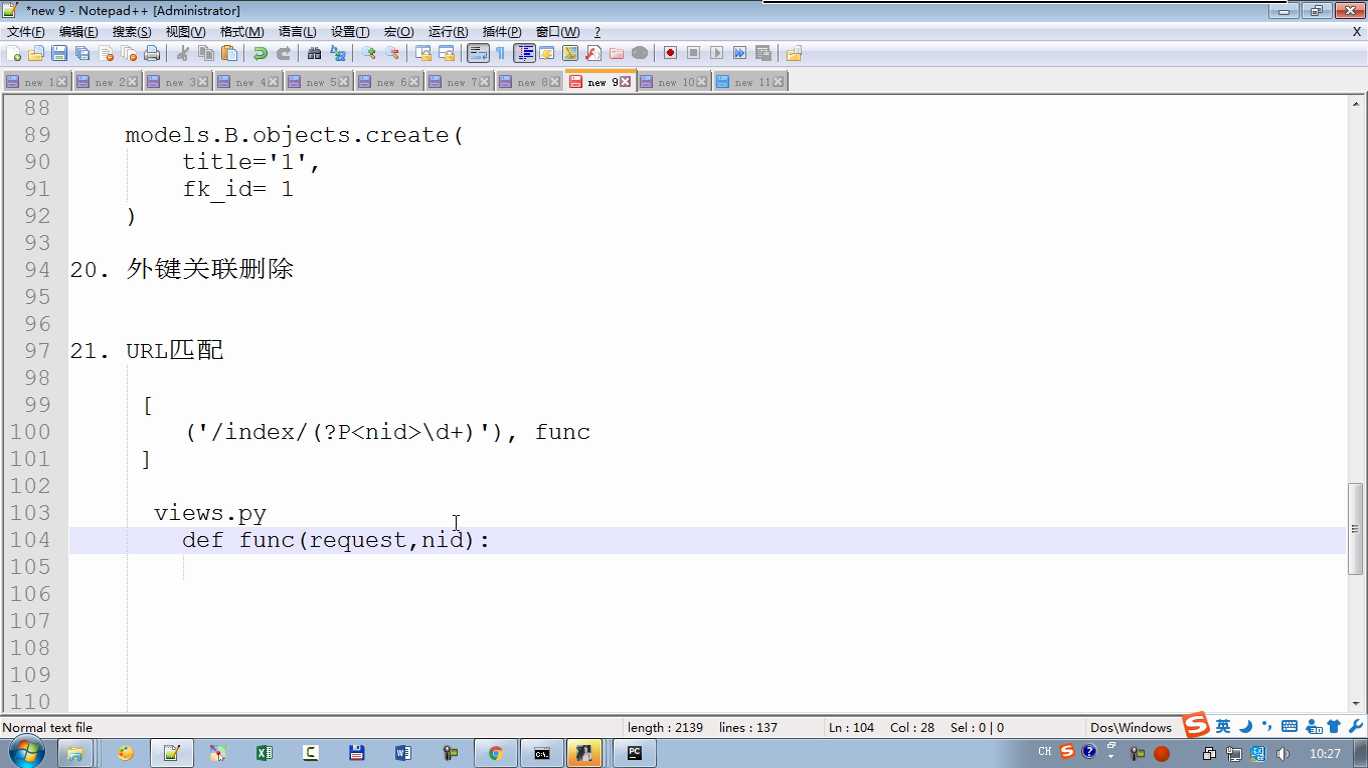Open the 运行(R) menu
This screenshot has height=768, width=1368.
448,32
